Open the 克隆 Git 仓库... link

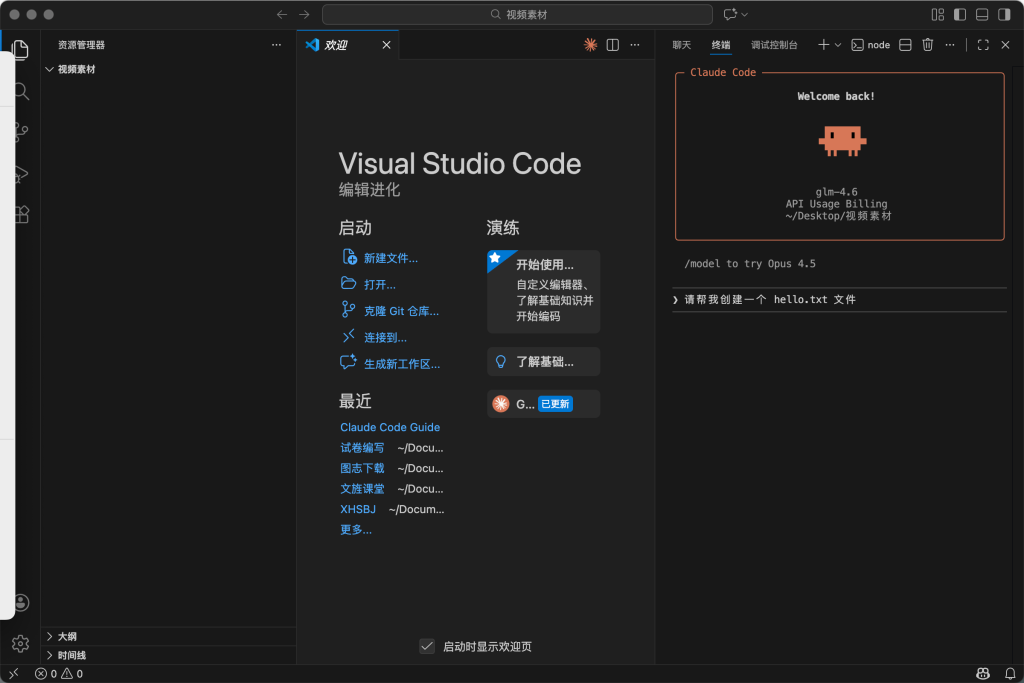tap(401, 311)
